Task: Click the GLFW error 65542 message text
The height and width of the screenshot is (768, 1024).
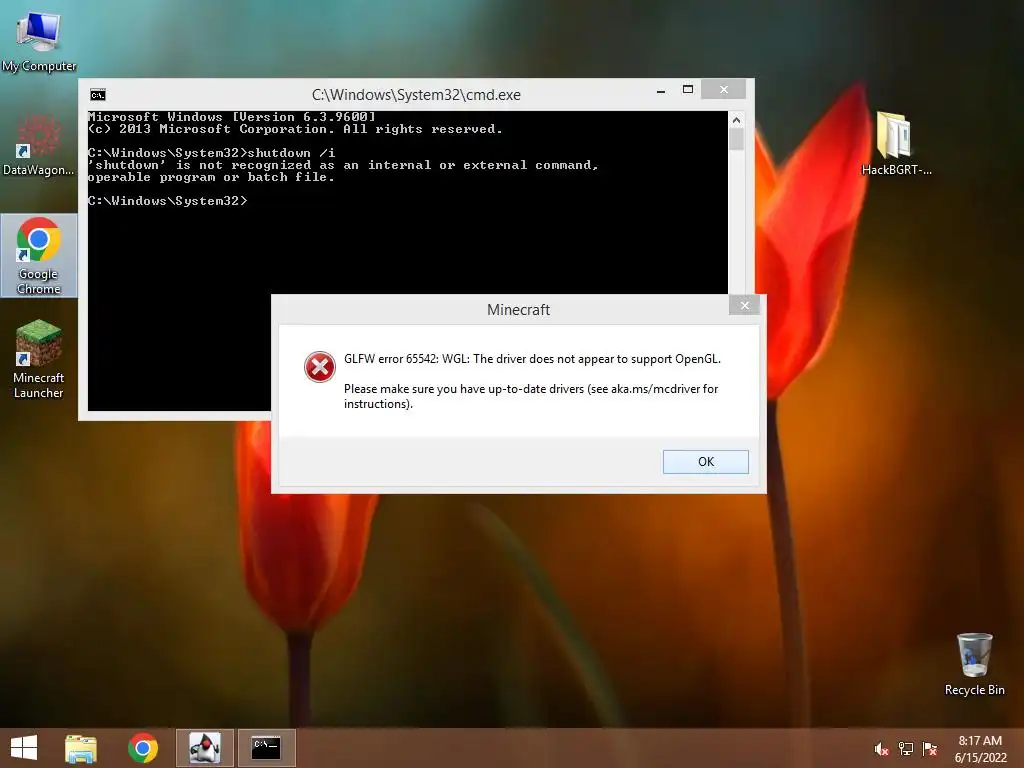Action: (532, 359)
